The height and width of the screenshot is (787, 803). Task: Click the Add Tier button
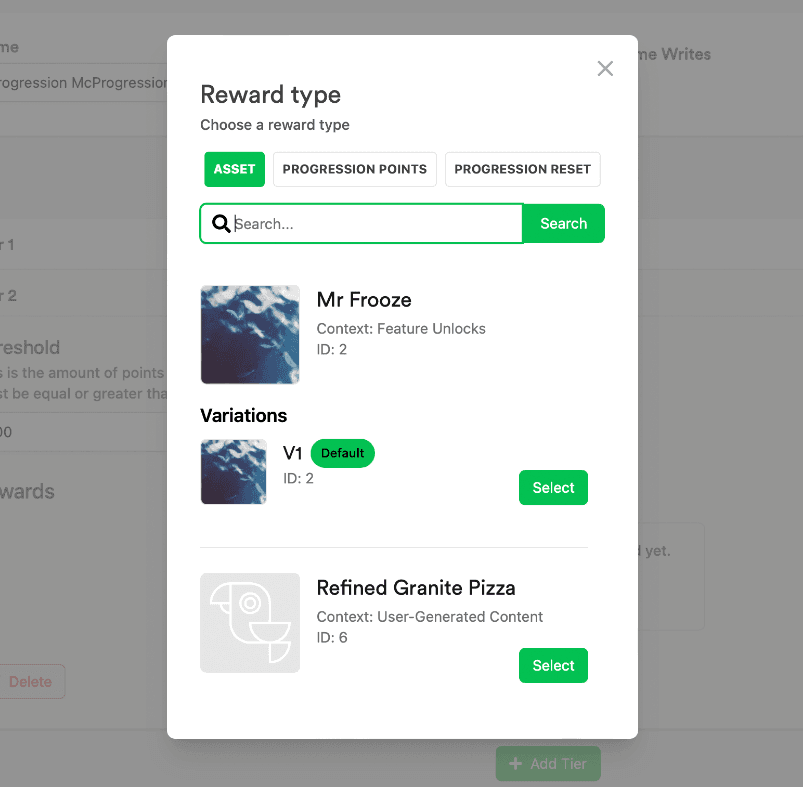tap(548, 763)
